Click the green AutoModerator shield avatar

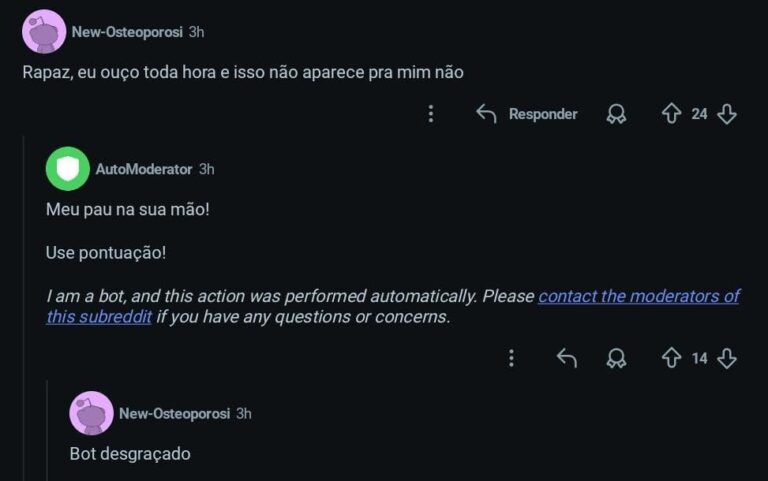[67, 169]
